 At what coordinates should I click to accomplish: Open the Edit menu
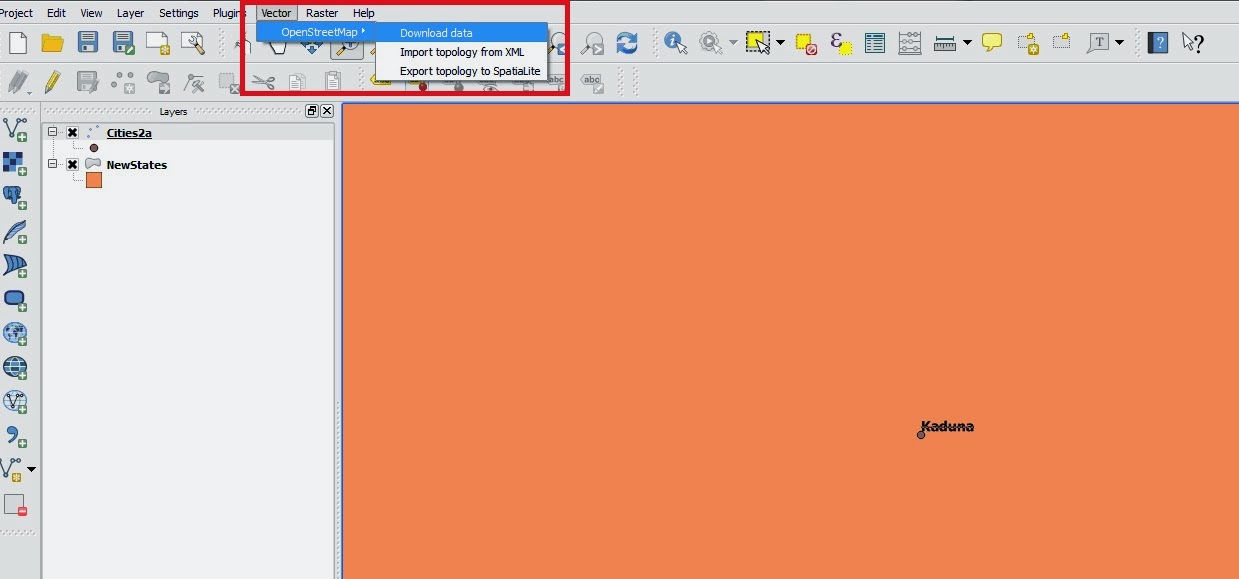pos(56,13)
